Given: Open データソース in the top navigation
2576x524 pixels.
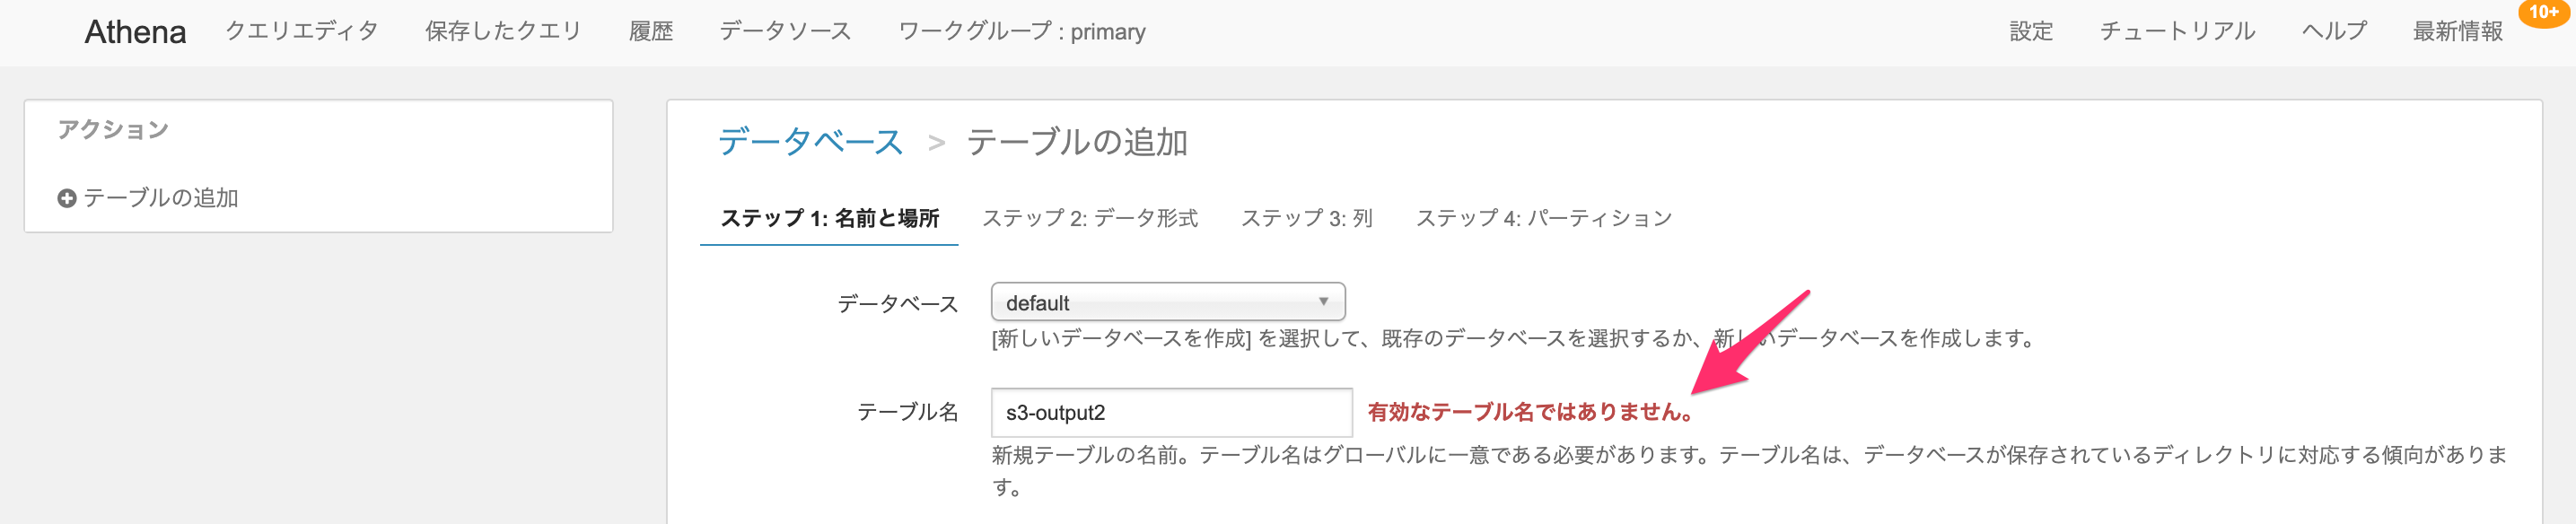Looking at the screenshot, I should (785, 31).
